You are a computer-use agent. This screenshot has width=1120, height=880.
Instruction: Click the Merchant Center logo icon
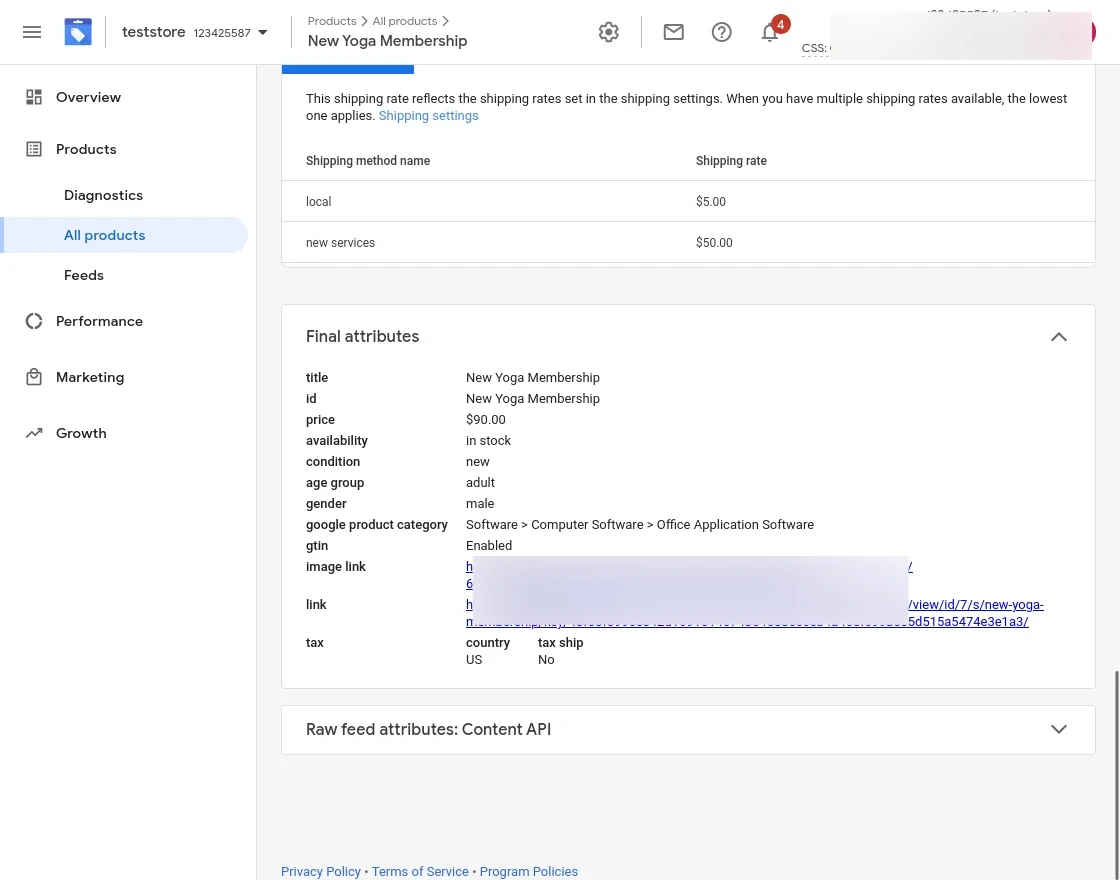click(x=78, y=32)
